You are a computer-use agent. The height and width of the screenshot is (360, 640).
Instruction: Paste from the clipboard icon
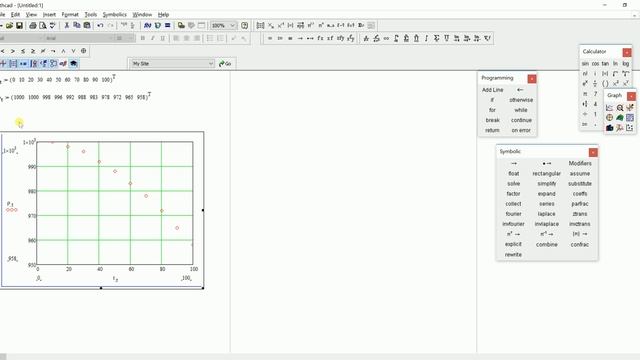coord(87,25)
